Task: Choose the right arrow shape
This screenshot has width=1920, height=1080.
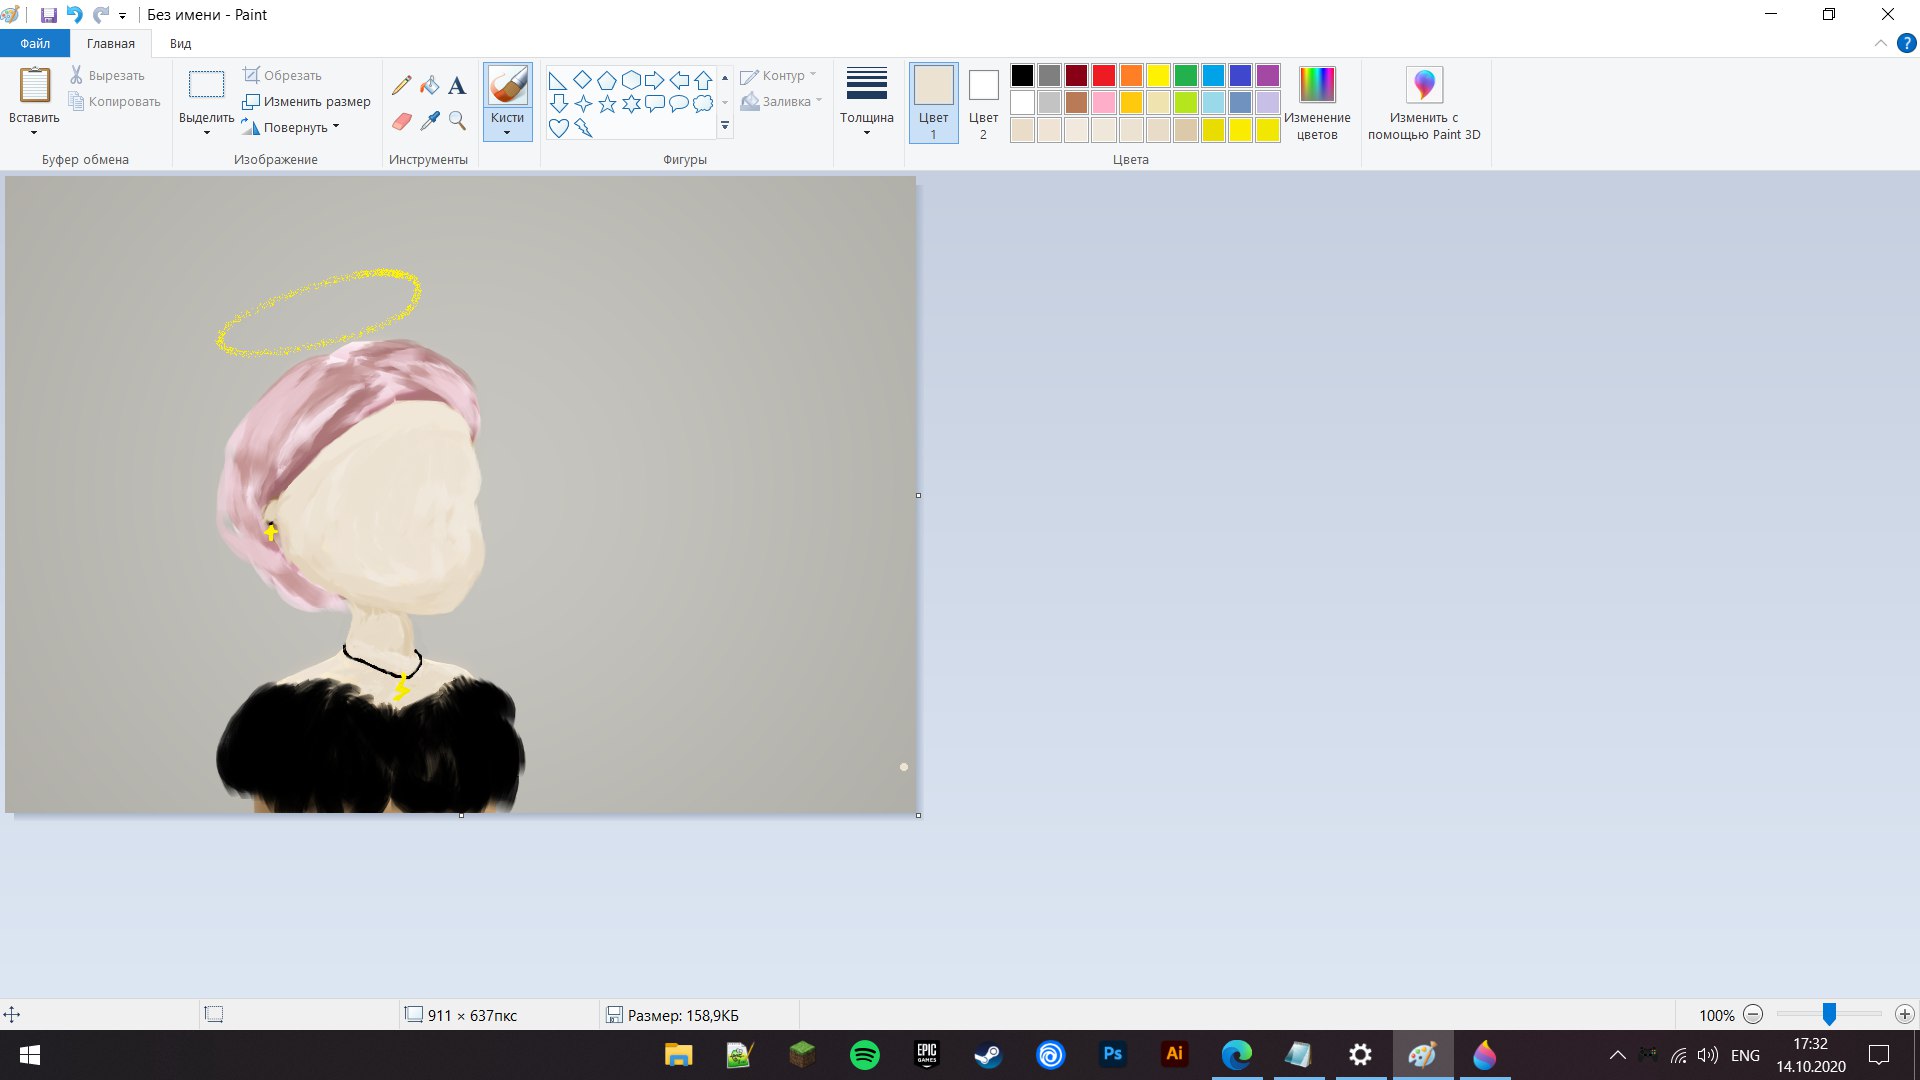Action: point(655,80)
